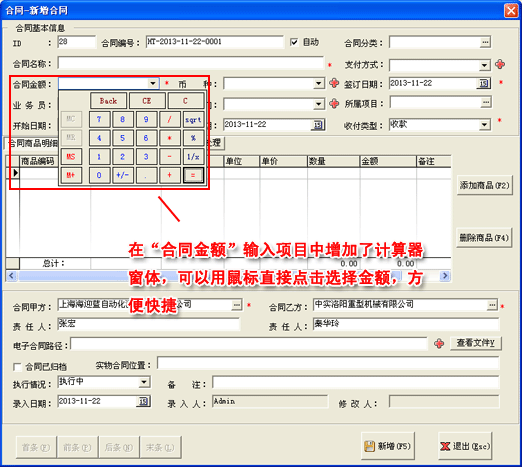The height and width of the screenshot is (467, 522).
Task: Click 删除商品(F4) button
Action: [484, 238]
